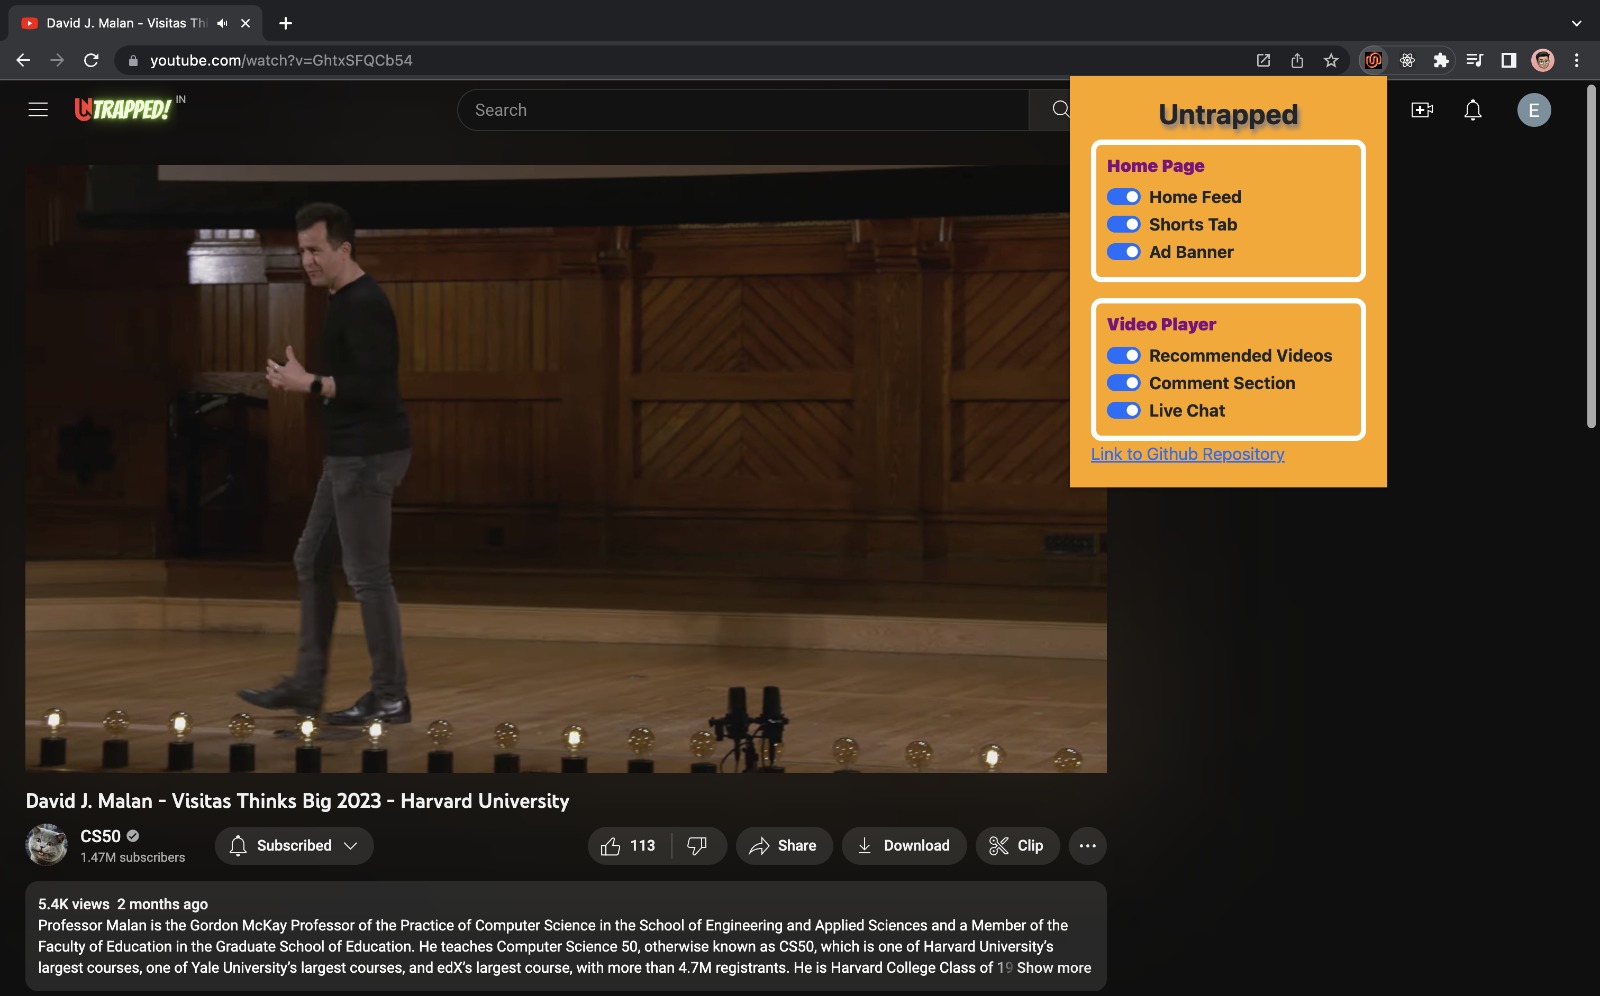
Task: Disable the Shorts Tab toggle
Action: click(1124, 225)
